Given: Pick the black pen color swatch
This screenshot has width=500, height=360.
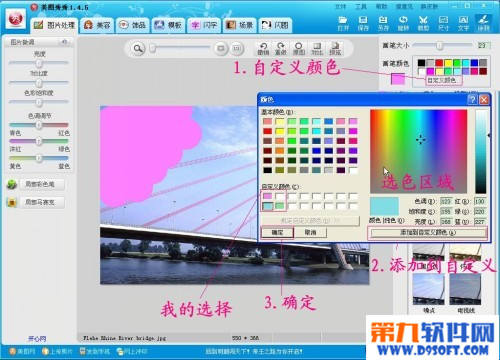Looking at the screenshot, I should tap(422, 63).
